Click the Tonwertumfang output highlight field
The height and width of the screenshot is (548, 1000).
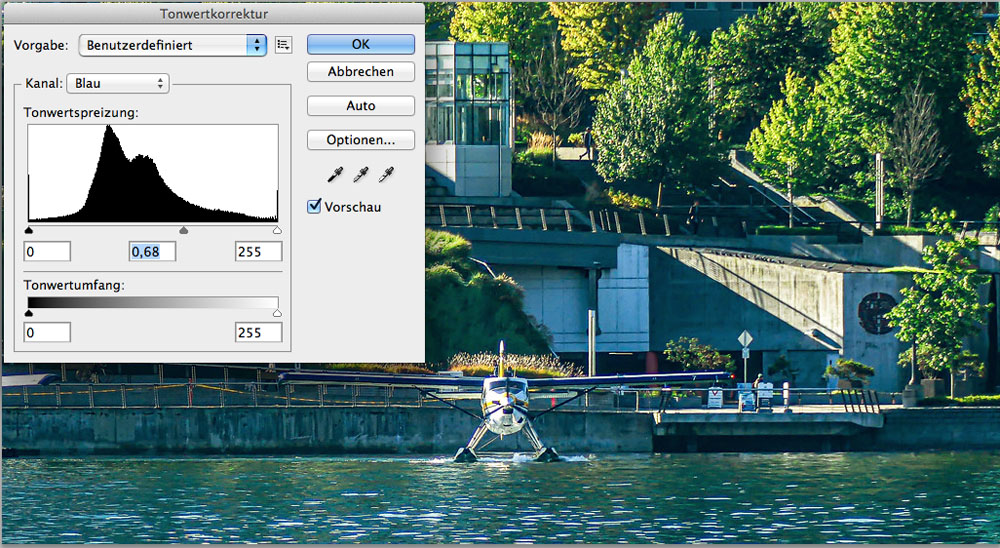click(x=259, y=332)
